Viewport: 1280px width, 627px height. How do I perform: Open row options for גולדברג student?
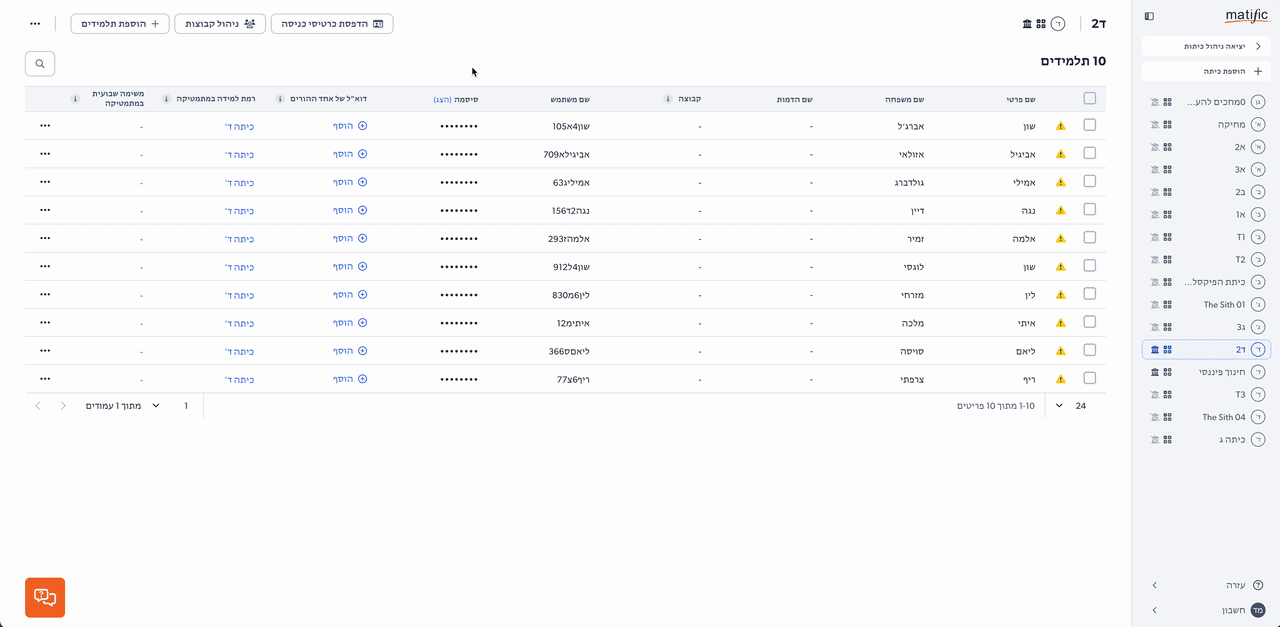click(45, 182)
